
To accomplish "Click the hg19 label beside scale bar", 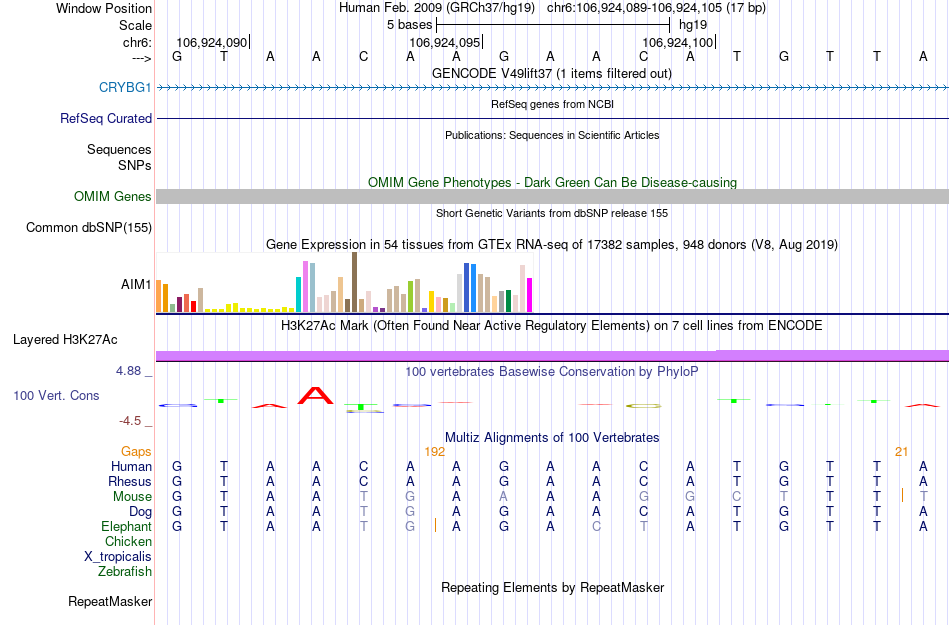I will [693, 25].
